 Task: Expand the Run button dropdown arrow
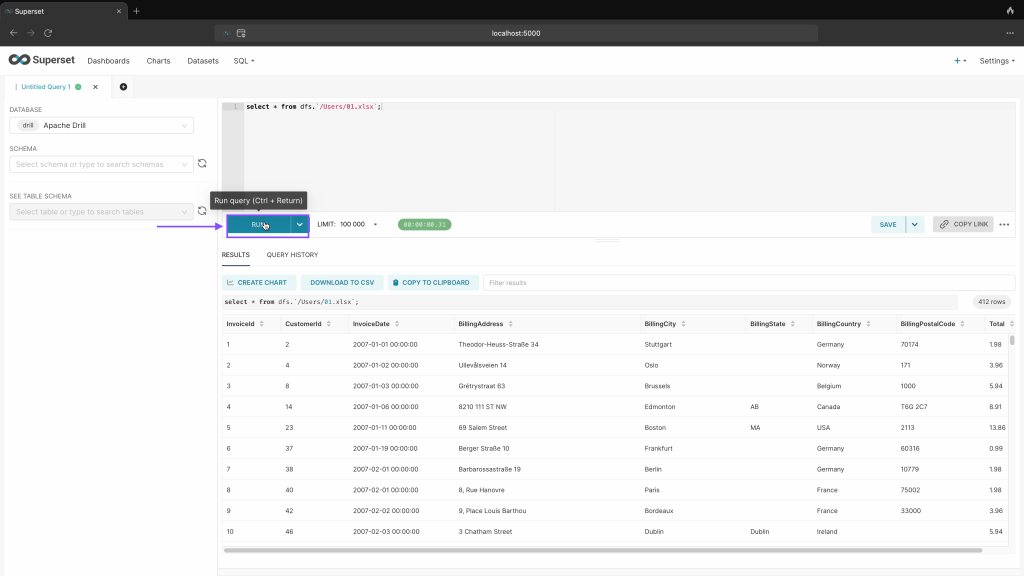[300, 225]
